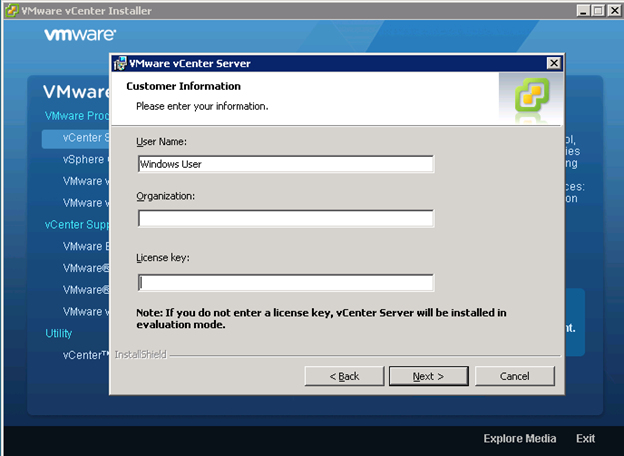Cancel the vCenter Server setup
Screen dimensions: 624x456
pos(515,376)
